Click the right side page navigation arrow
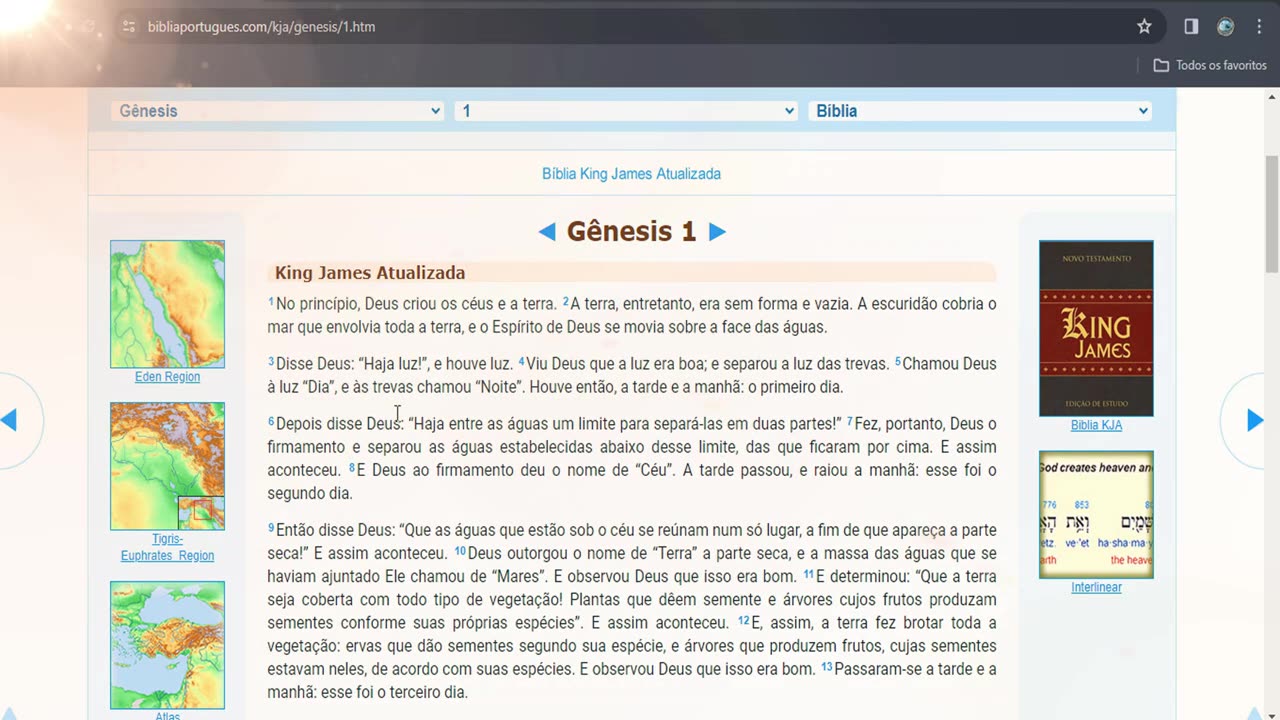The height and width of the screenshot is (720, 1280). [x=1255, y=421]
